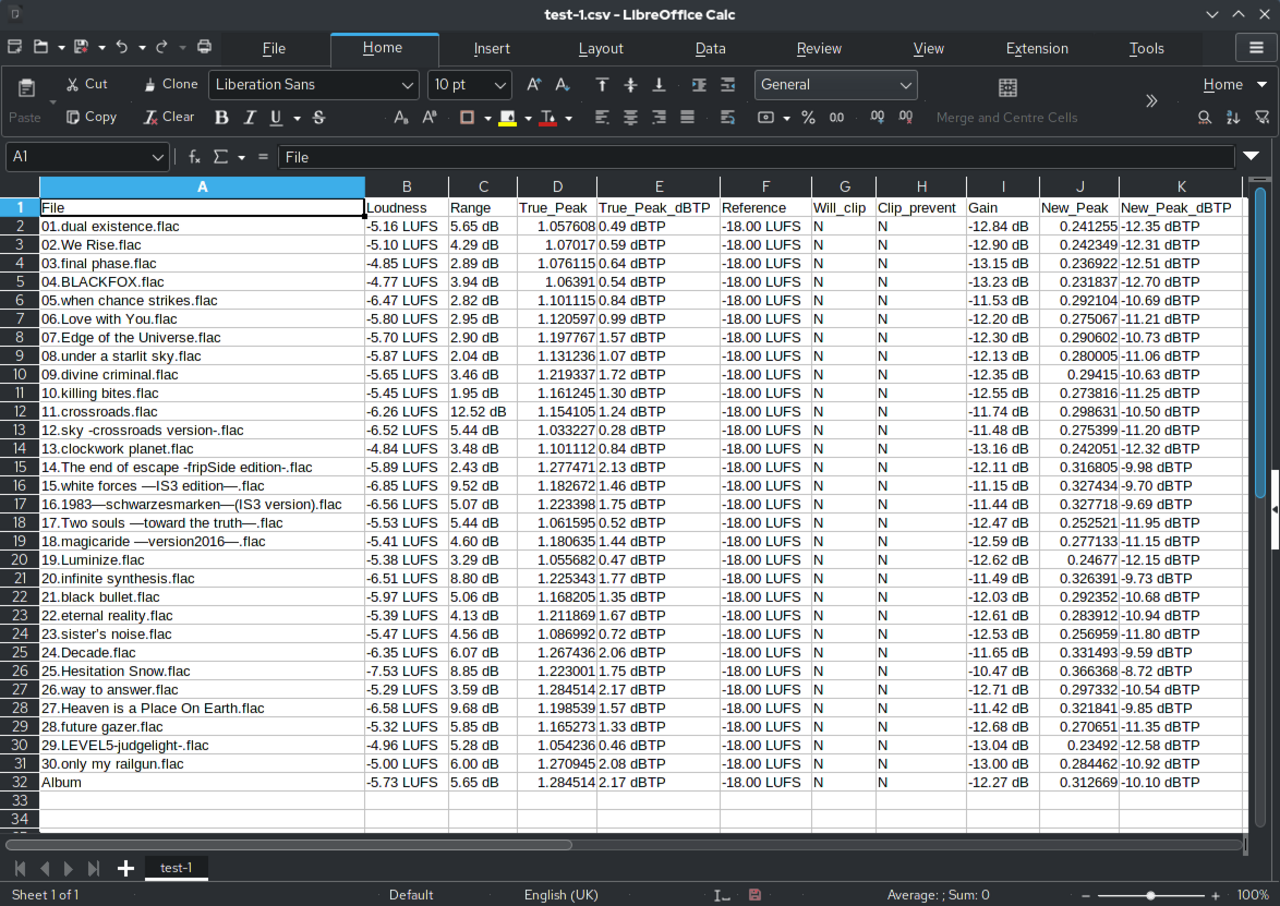The width and height of the screenshot is (1280, 906).
Task: Toggle underline formatting
Action: (274, 117)
